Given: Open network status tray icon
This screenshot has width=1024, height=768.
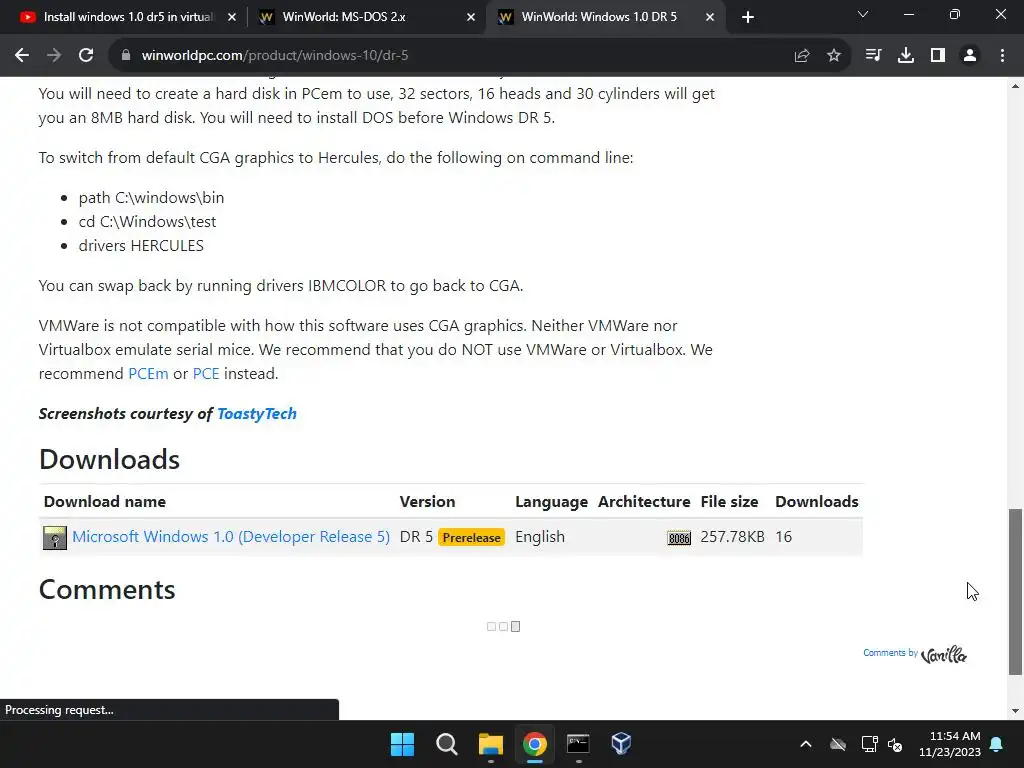Looking at the screenshot, I should click(869, 744).
